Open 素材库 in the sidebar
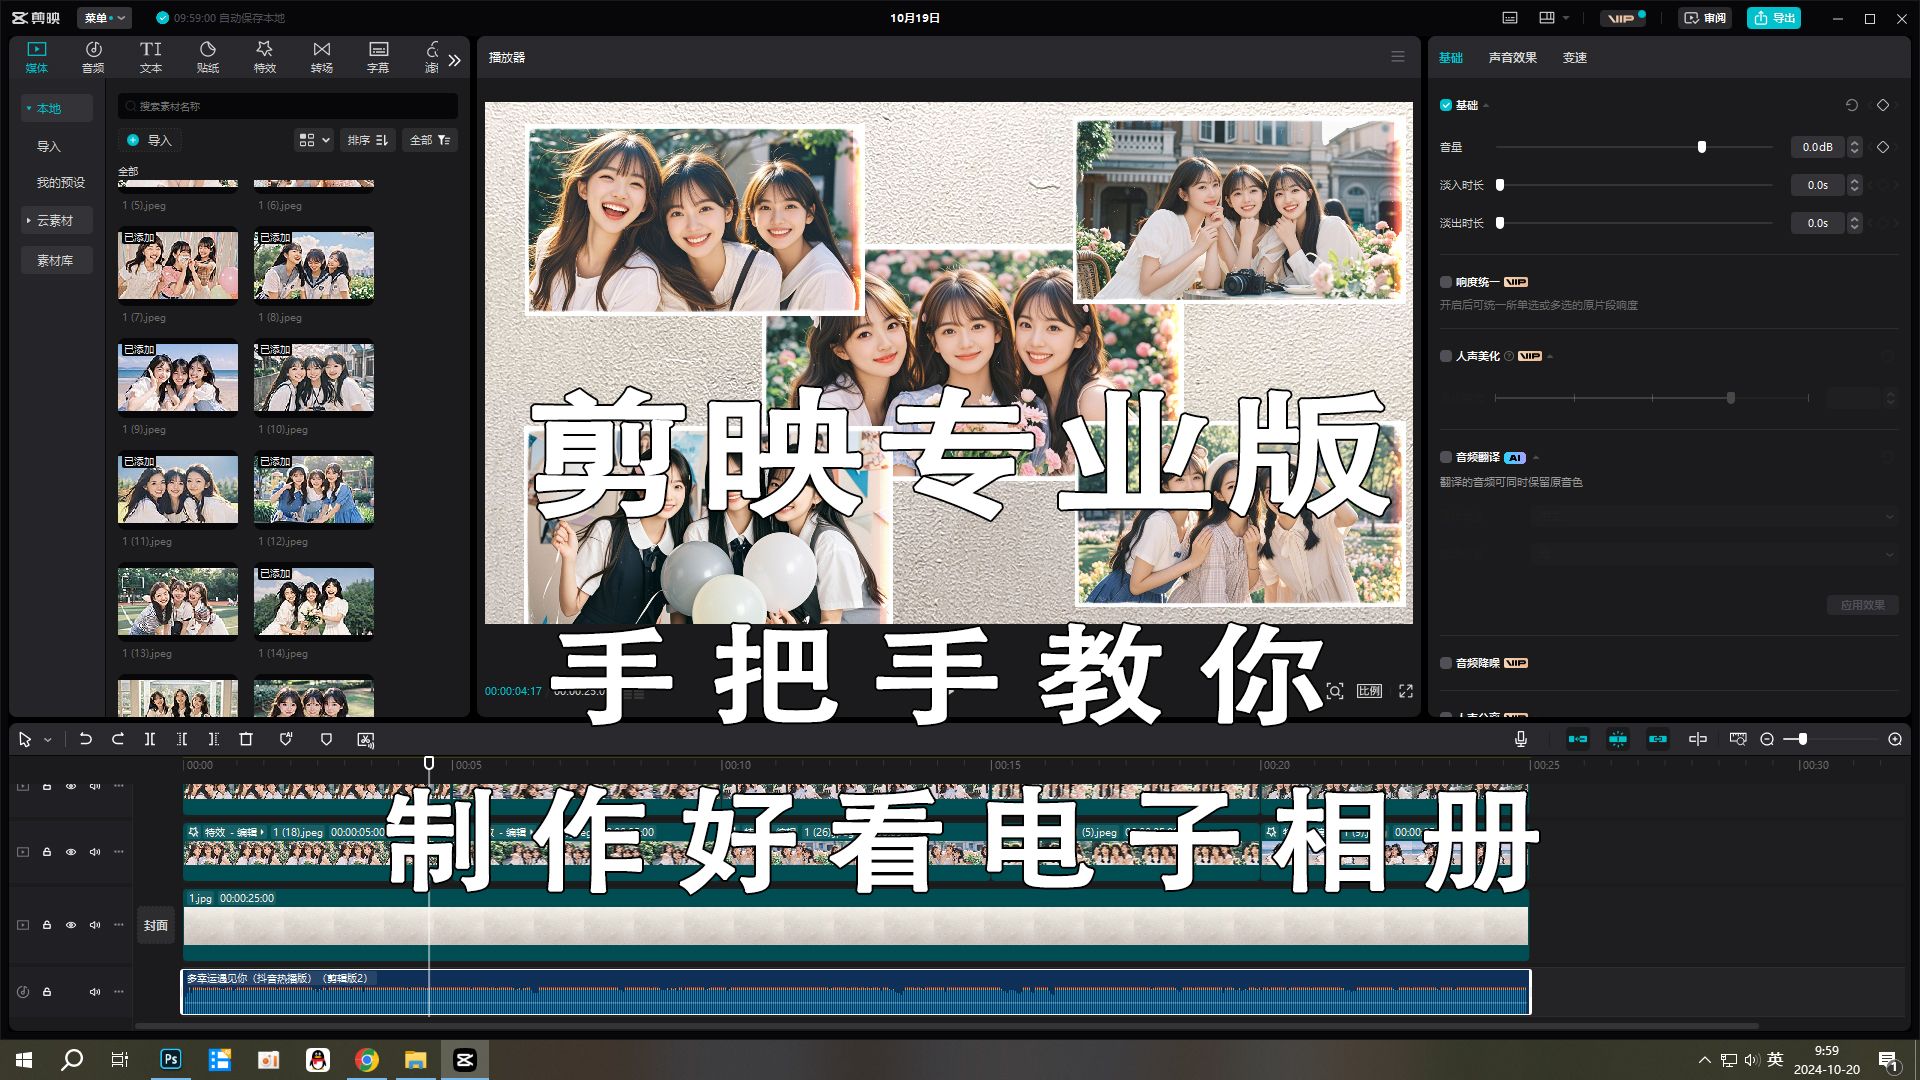The height and width of the screenshot is (1080, 1920). [56, 260]
